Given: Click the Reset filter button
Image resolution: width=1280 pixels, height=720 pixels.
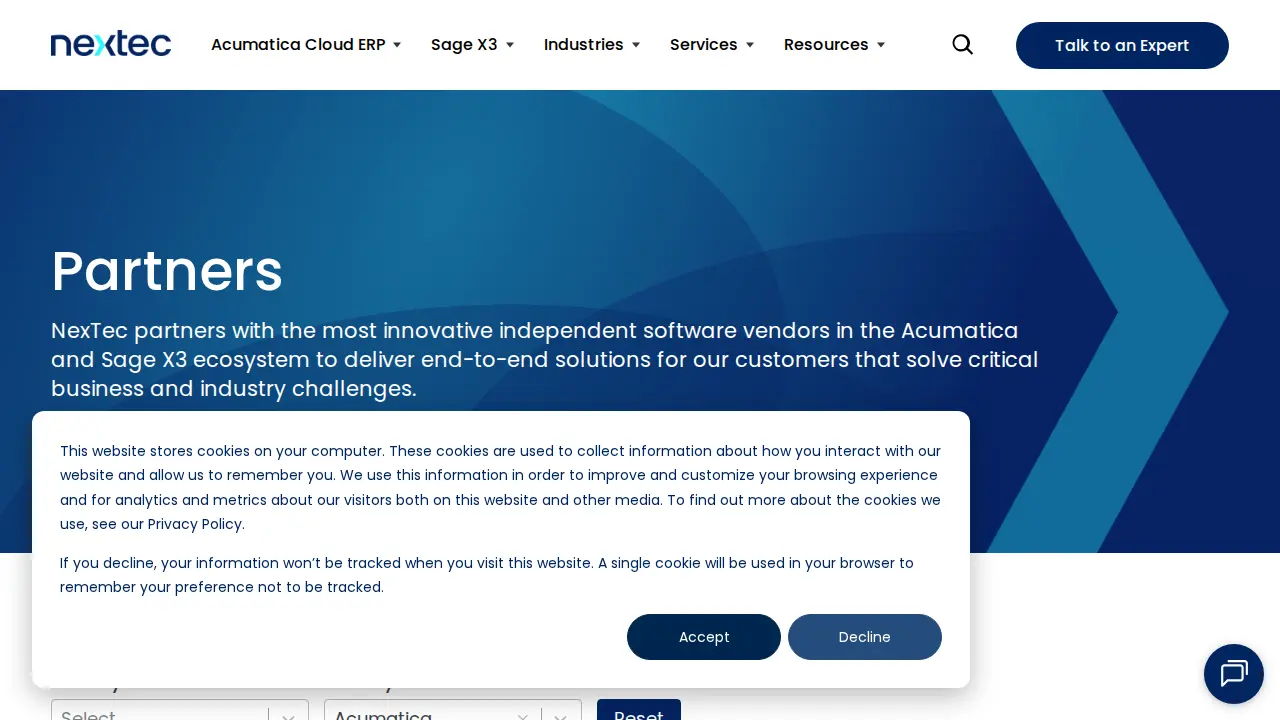Looking at the screenshot, I should 639,710.
